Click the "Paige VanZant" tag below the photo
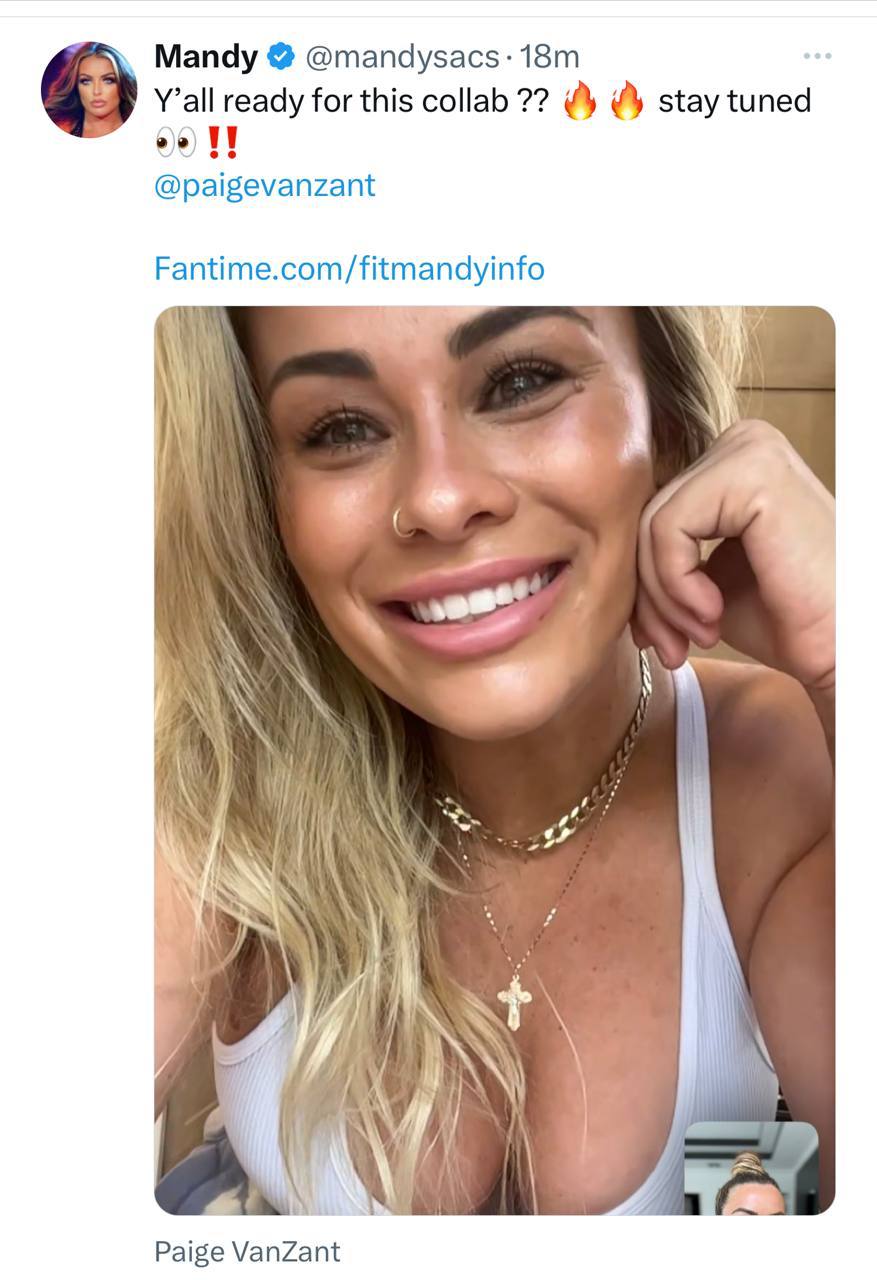Viewport: 877px width, 1280px height. click(247, 1251)
